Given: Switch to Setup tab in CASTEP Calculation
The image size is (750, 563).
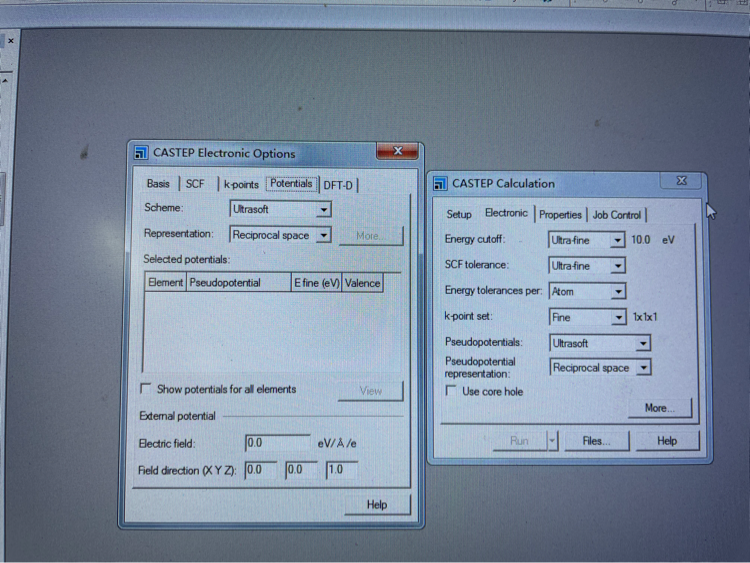Looking at the screenshot, I should 459,214.
